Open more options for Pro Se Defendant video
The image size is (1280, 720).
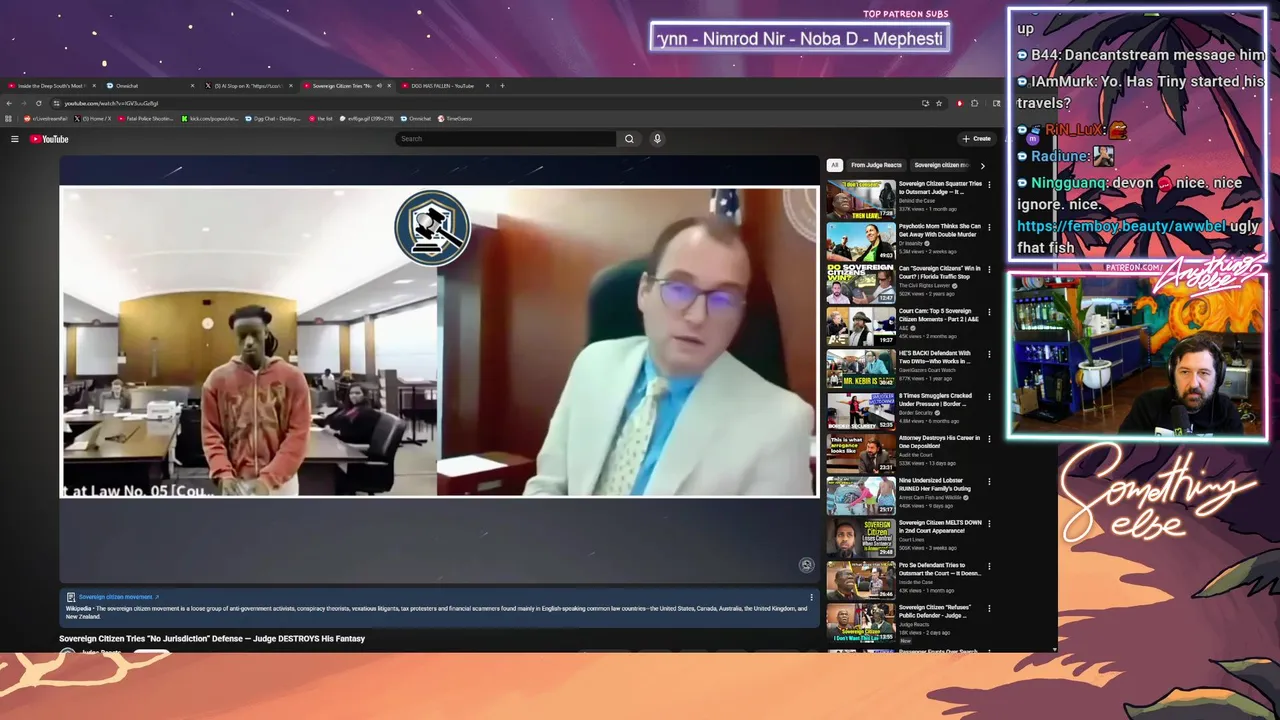point(989,566)
